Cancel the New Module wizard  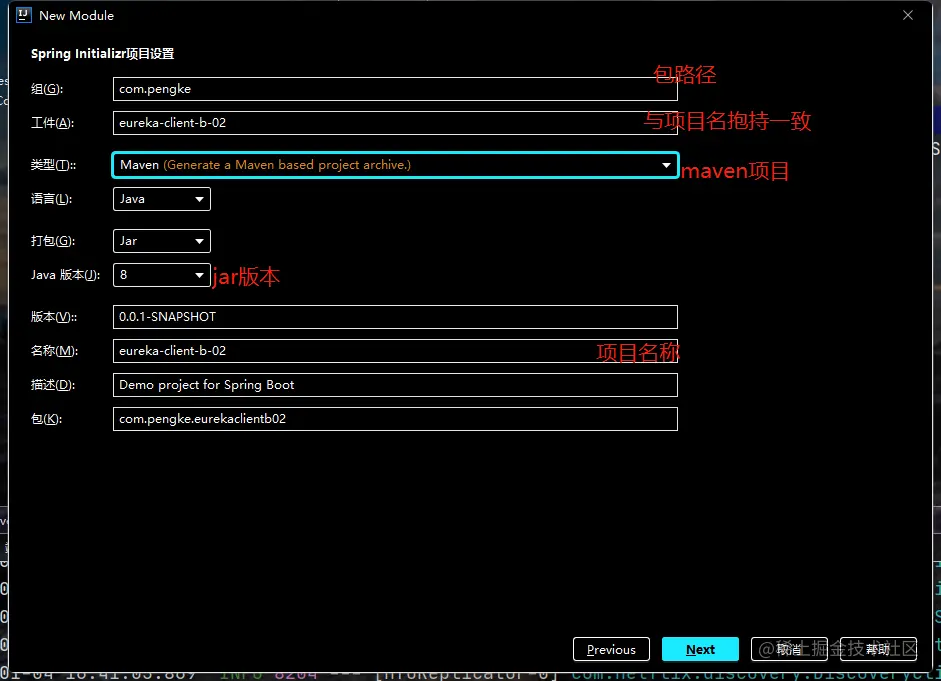(x=789, y=649)
